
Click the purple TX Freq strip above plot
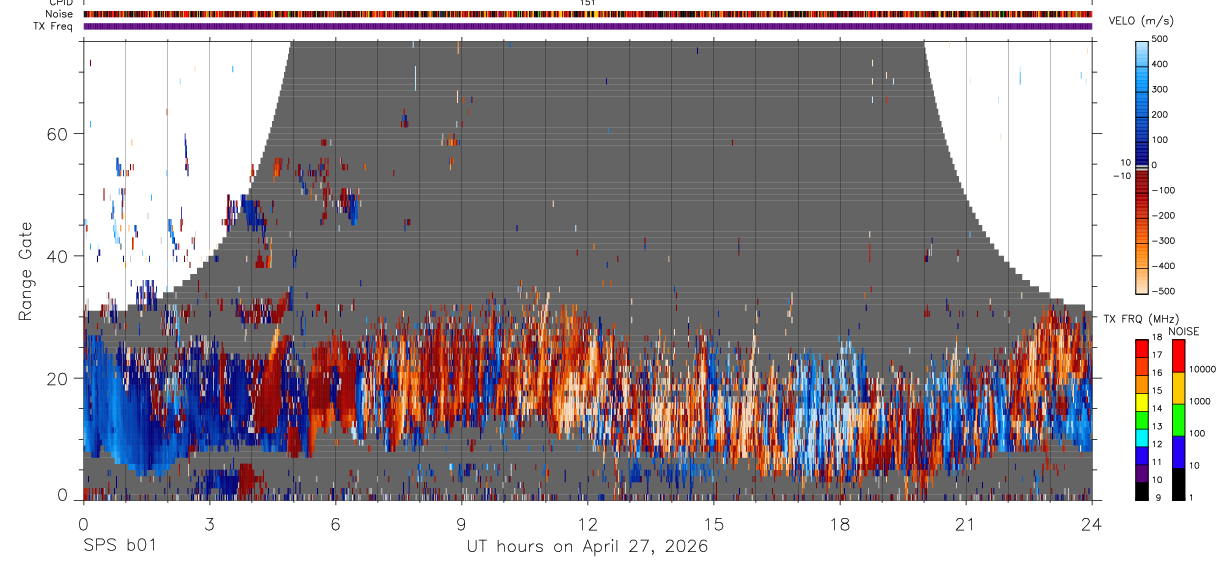(x=588, y=26)
